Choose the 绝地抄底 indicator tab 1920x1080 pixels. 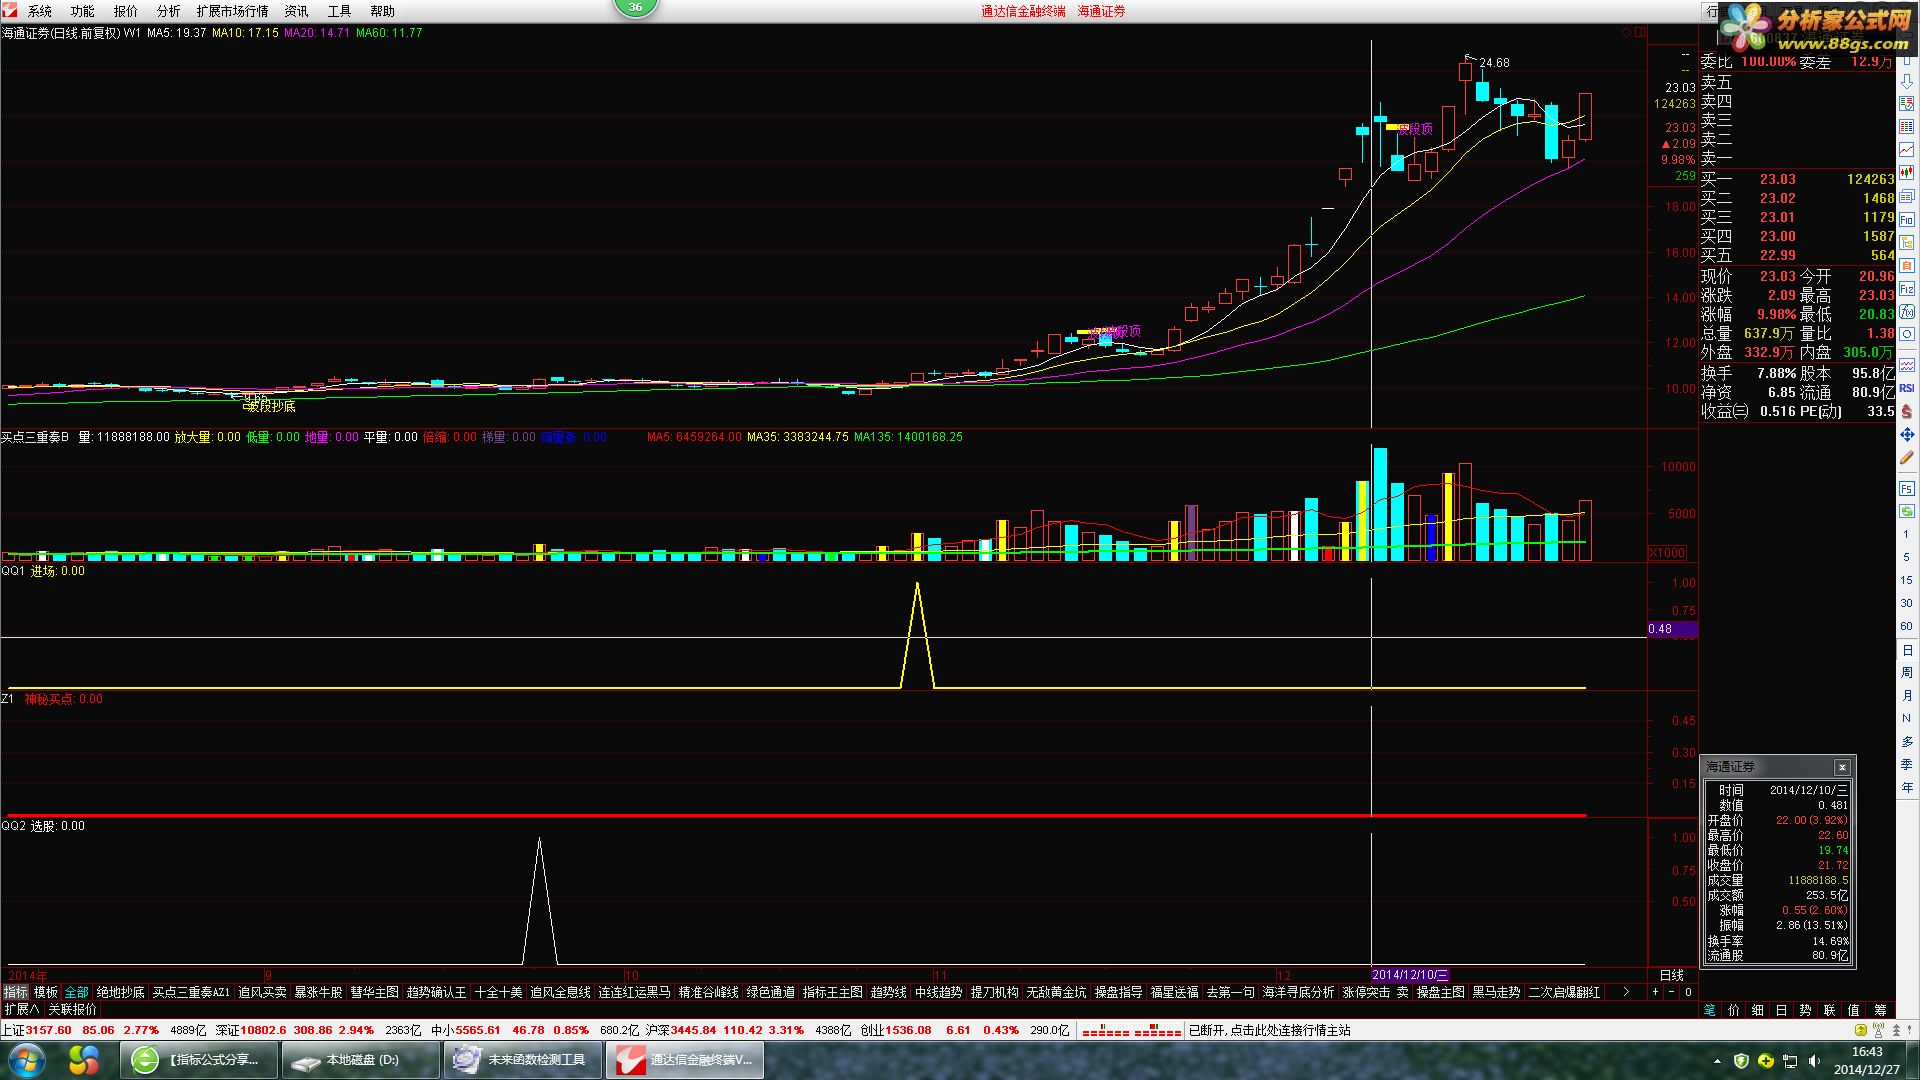click(121, 992)
